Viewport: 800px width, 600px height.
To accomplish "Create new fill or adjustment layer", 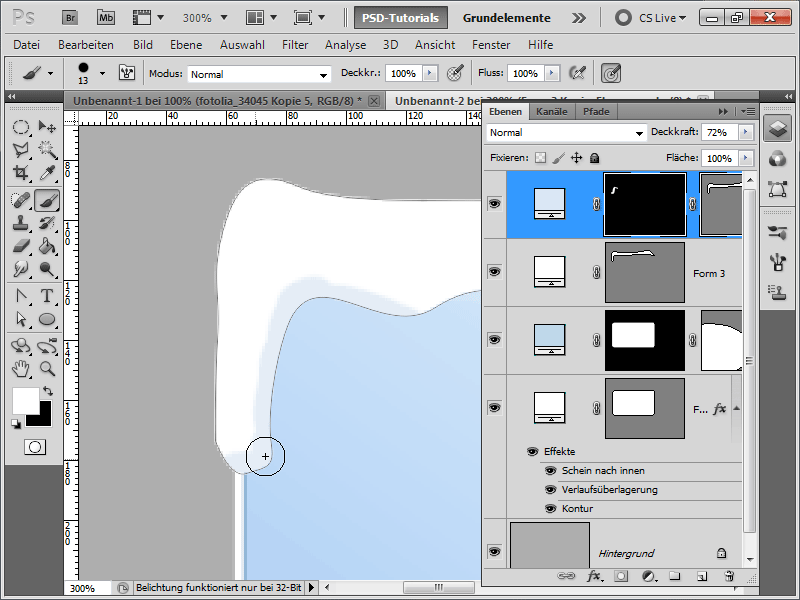I will 648,576.
